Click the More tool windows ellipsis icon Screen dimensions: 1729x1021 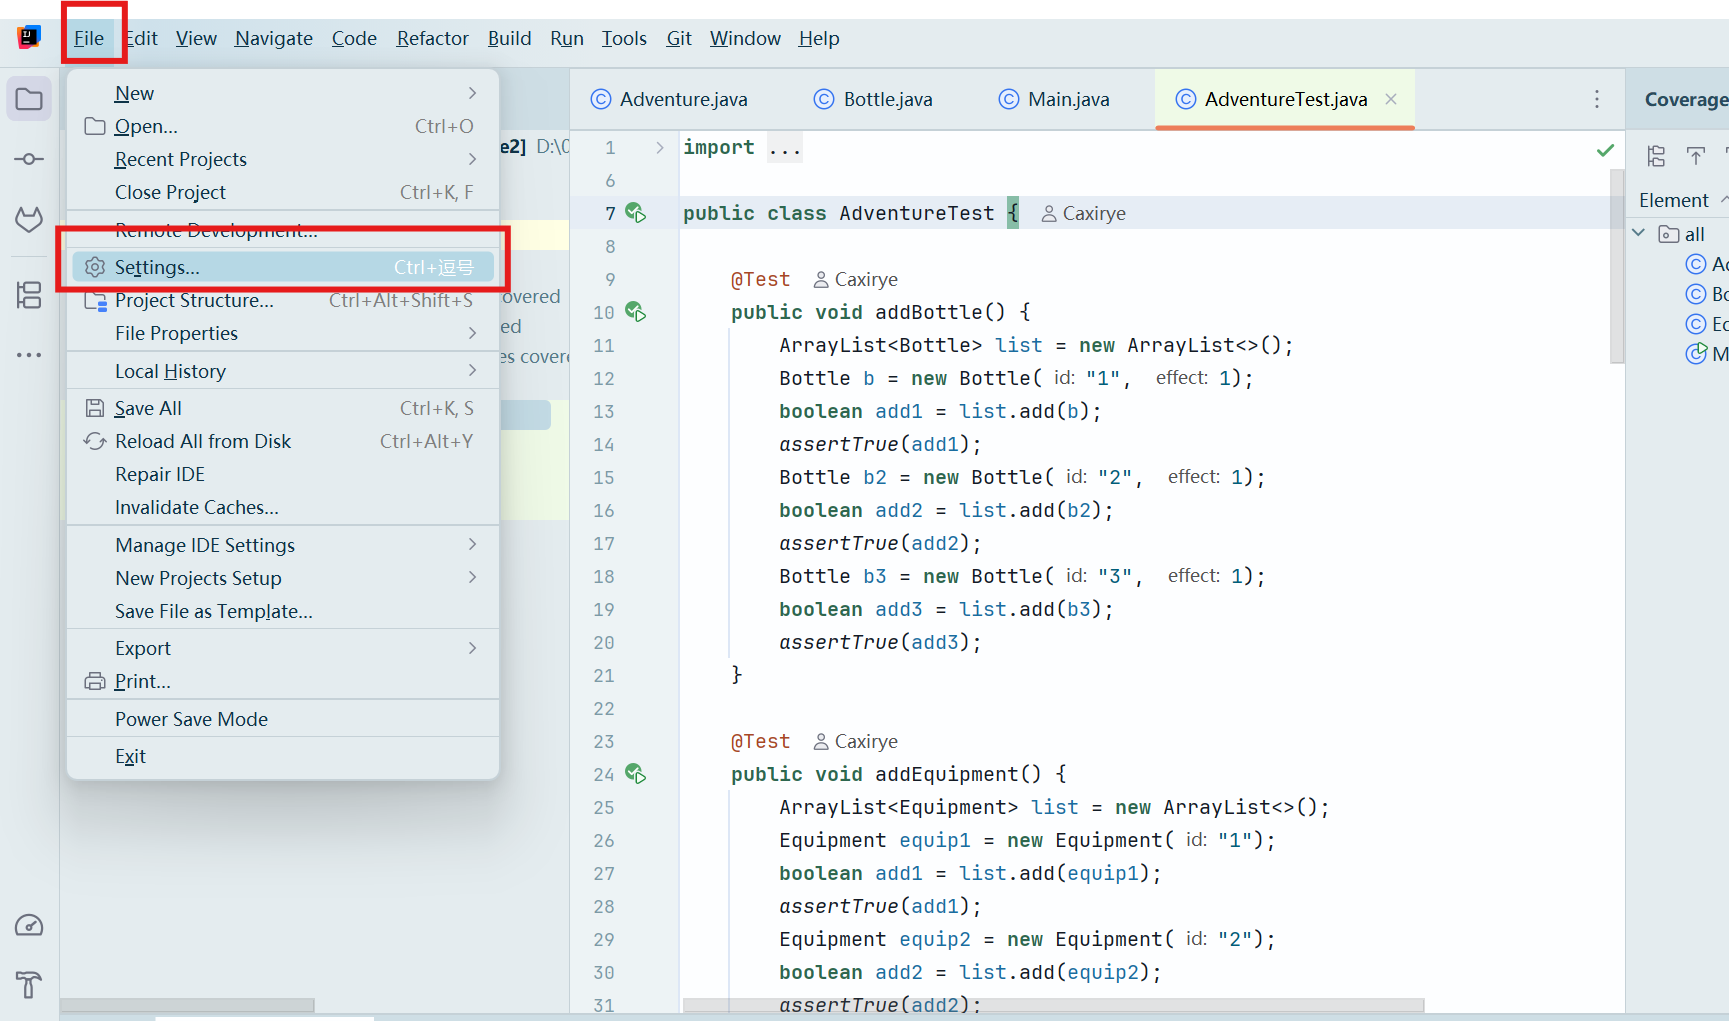29,355
